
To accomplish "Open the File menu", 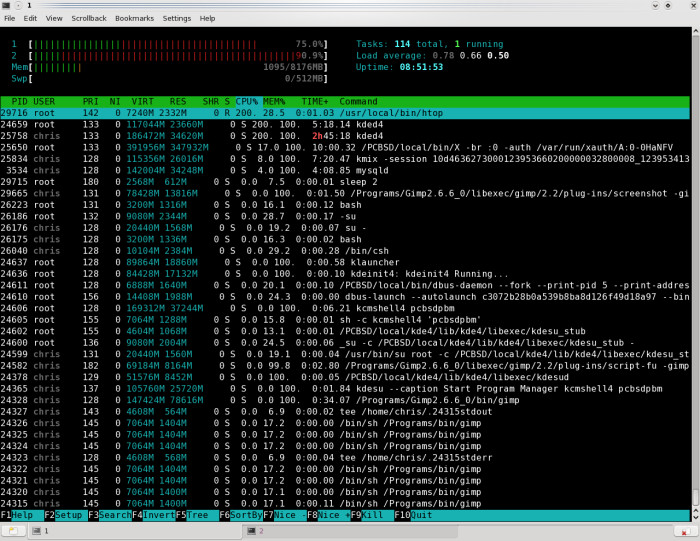I will 9,18.
